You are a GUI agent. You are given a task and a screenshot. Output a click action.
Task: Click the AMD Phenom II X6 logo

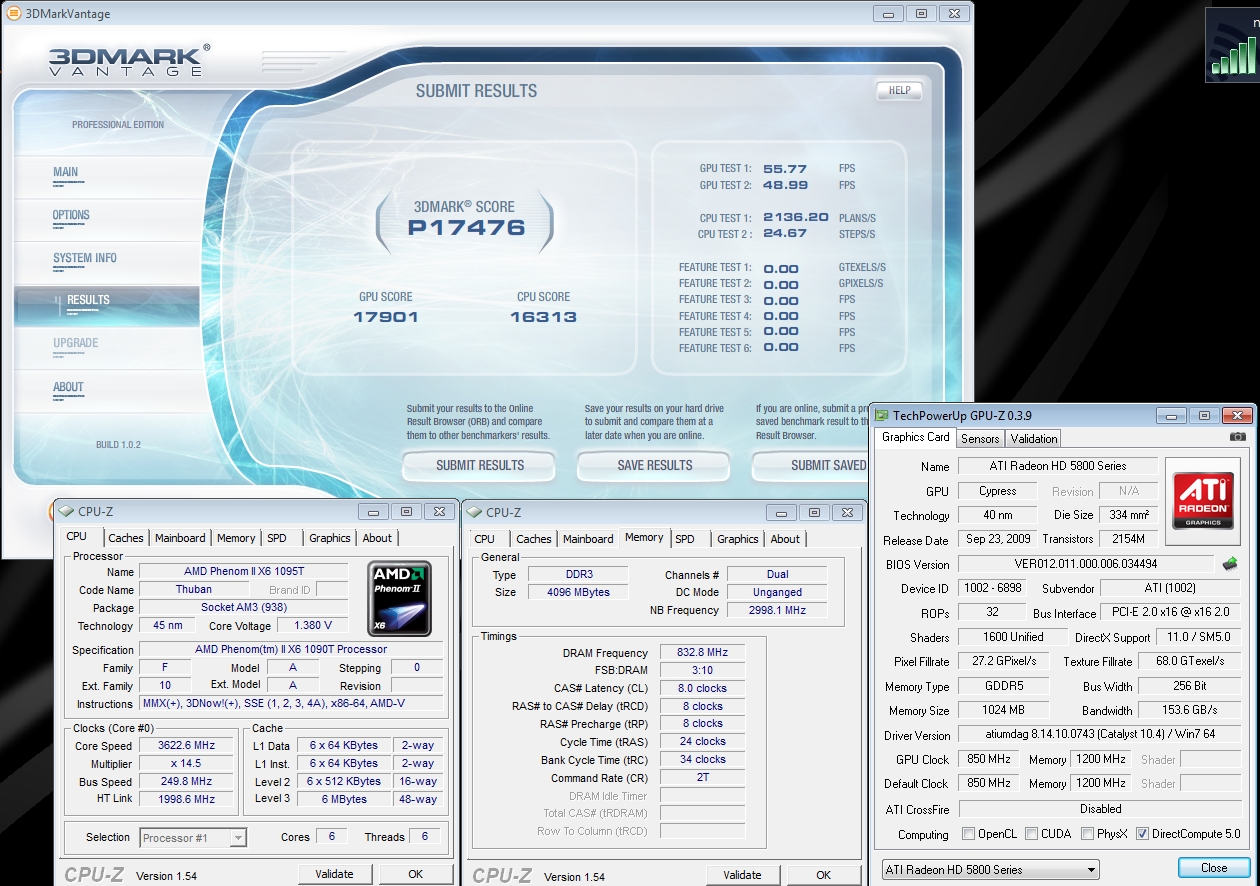400,599
